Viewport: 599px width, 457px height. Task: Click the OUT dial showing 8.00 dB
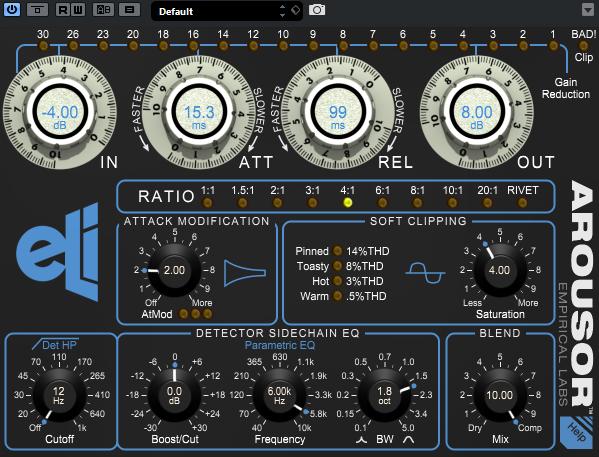point(476,112)
